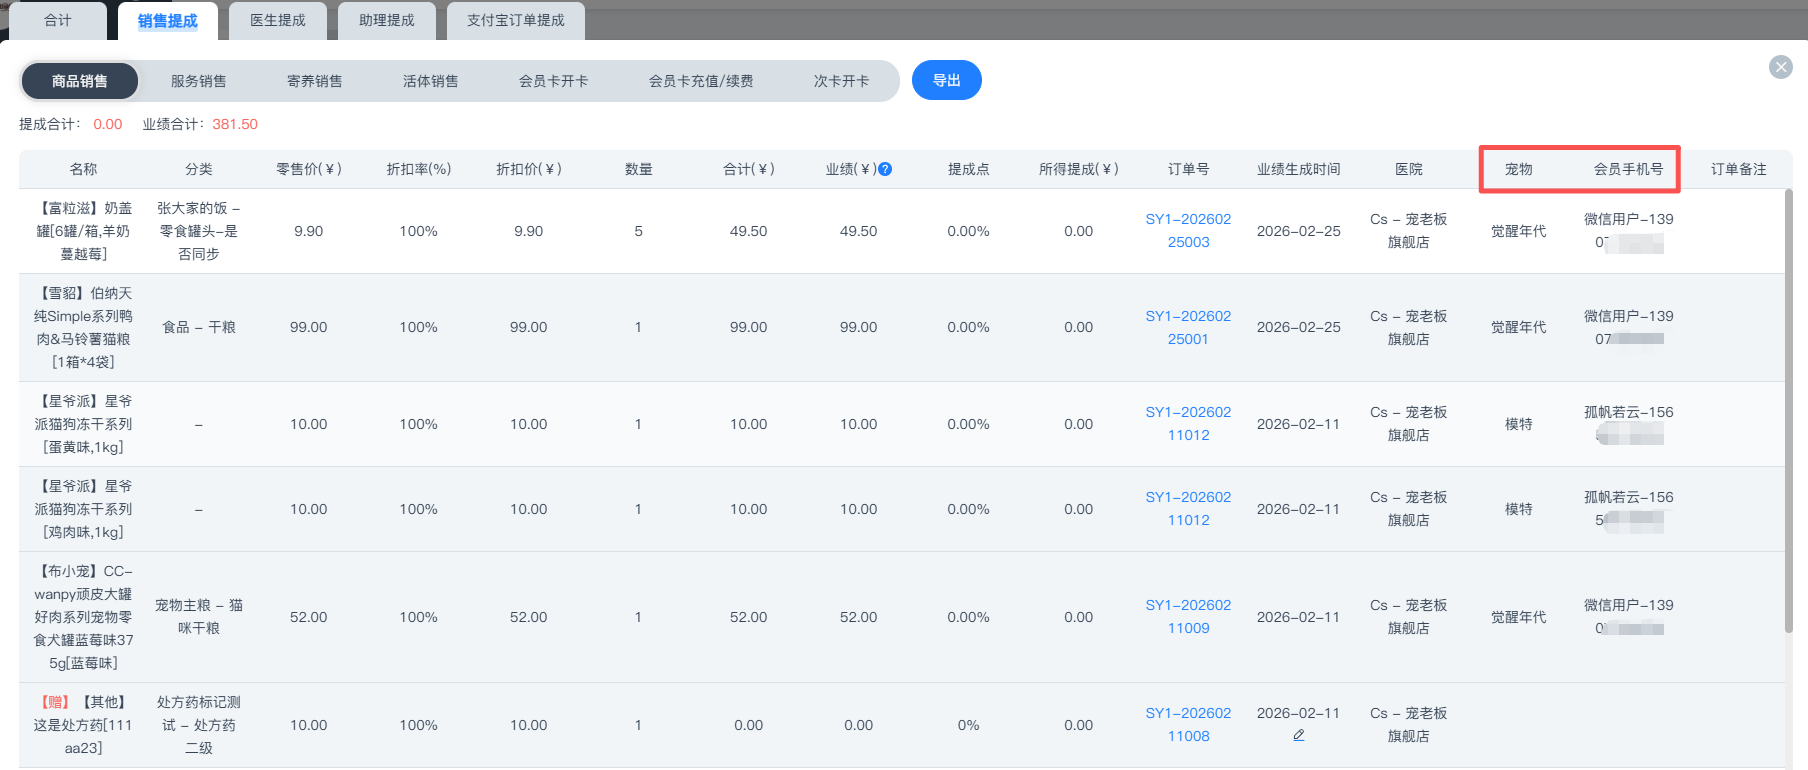Select the 商品销售 category pill
Viewport: 1808px width, 770px height.
coord(80,81)
